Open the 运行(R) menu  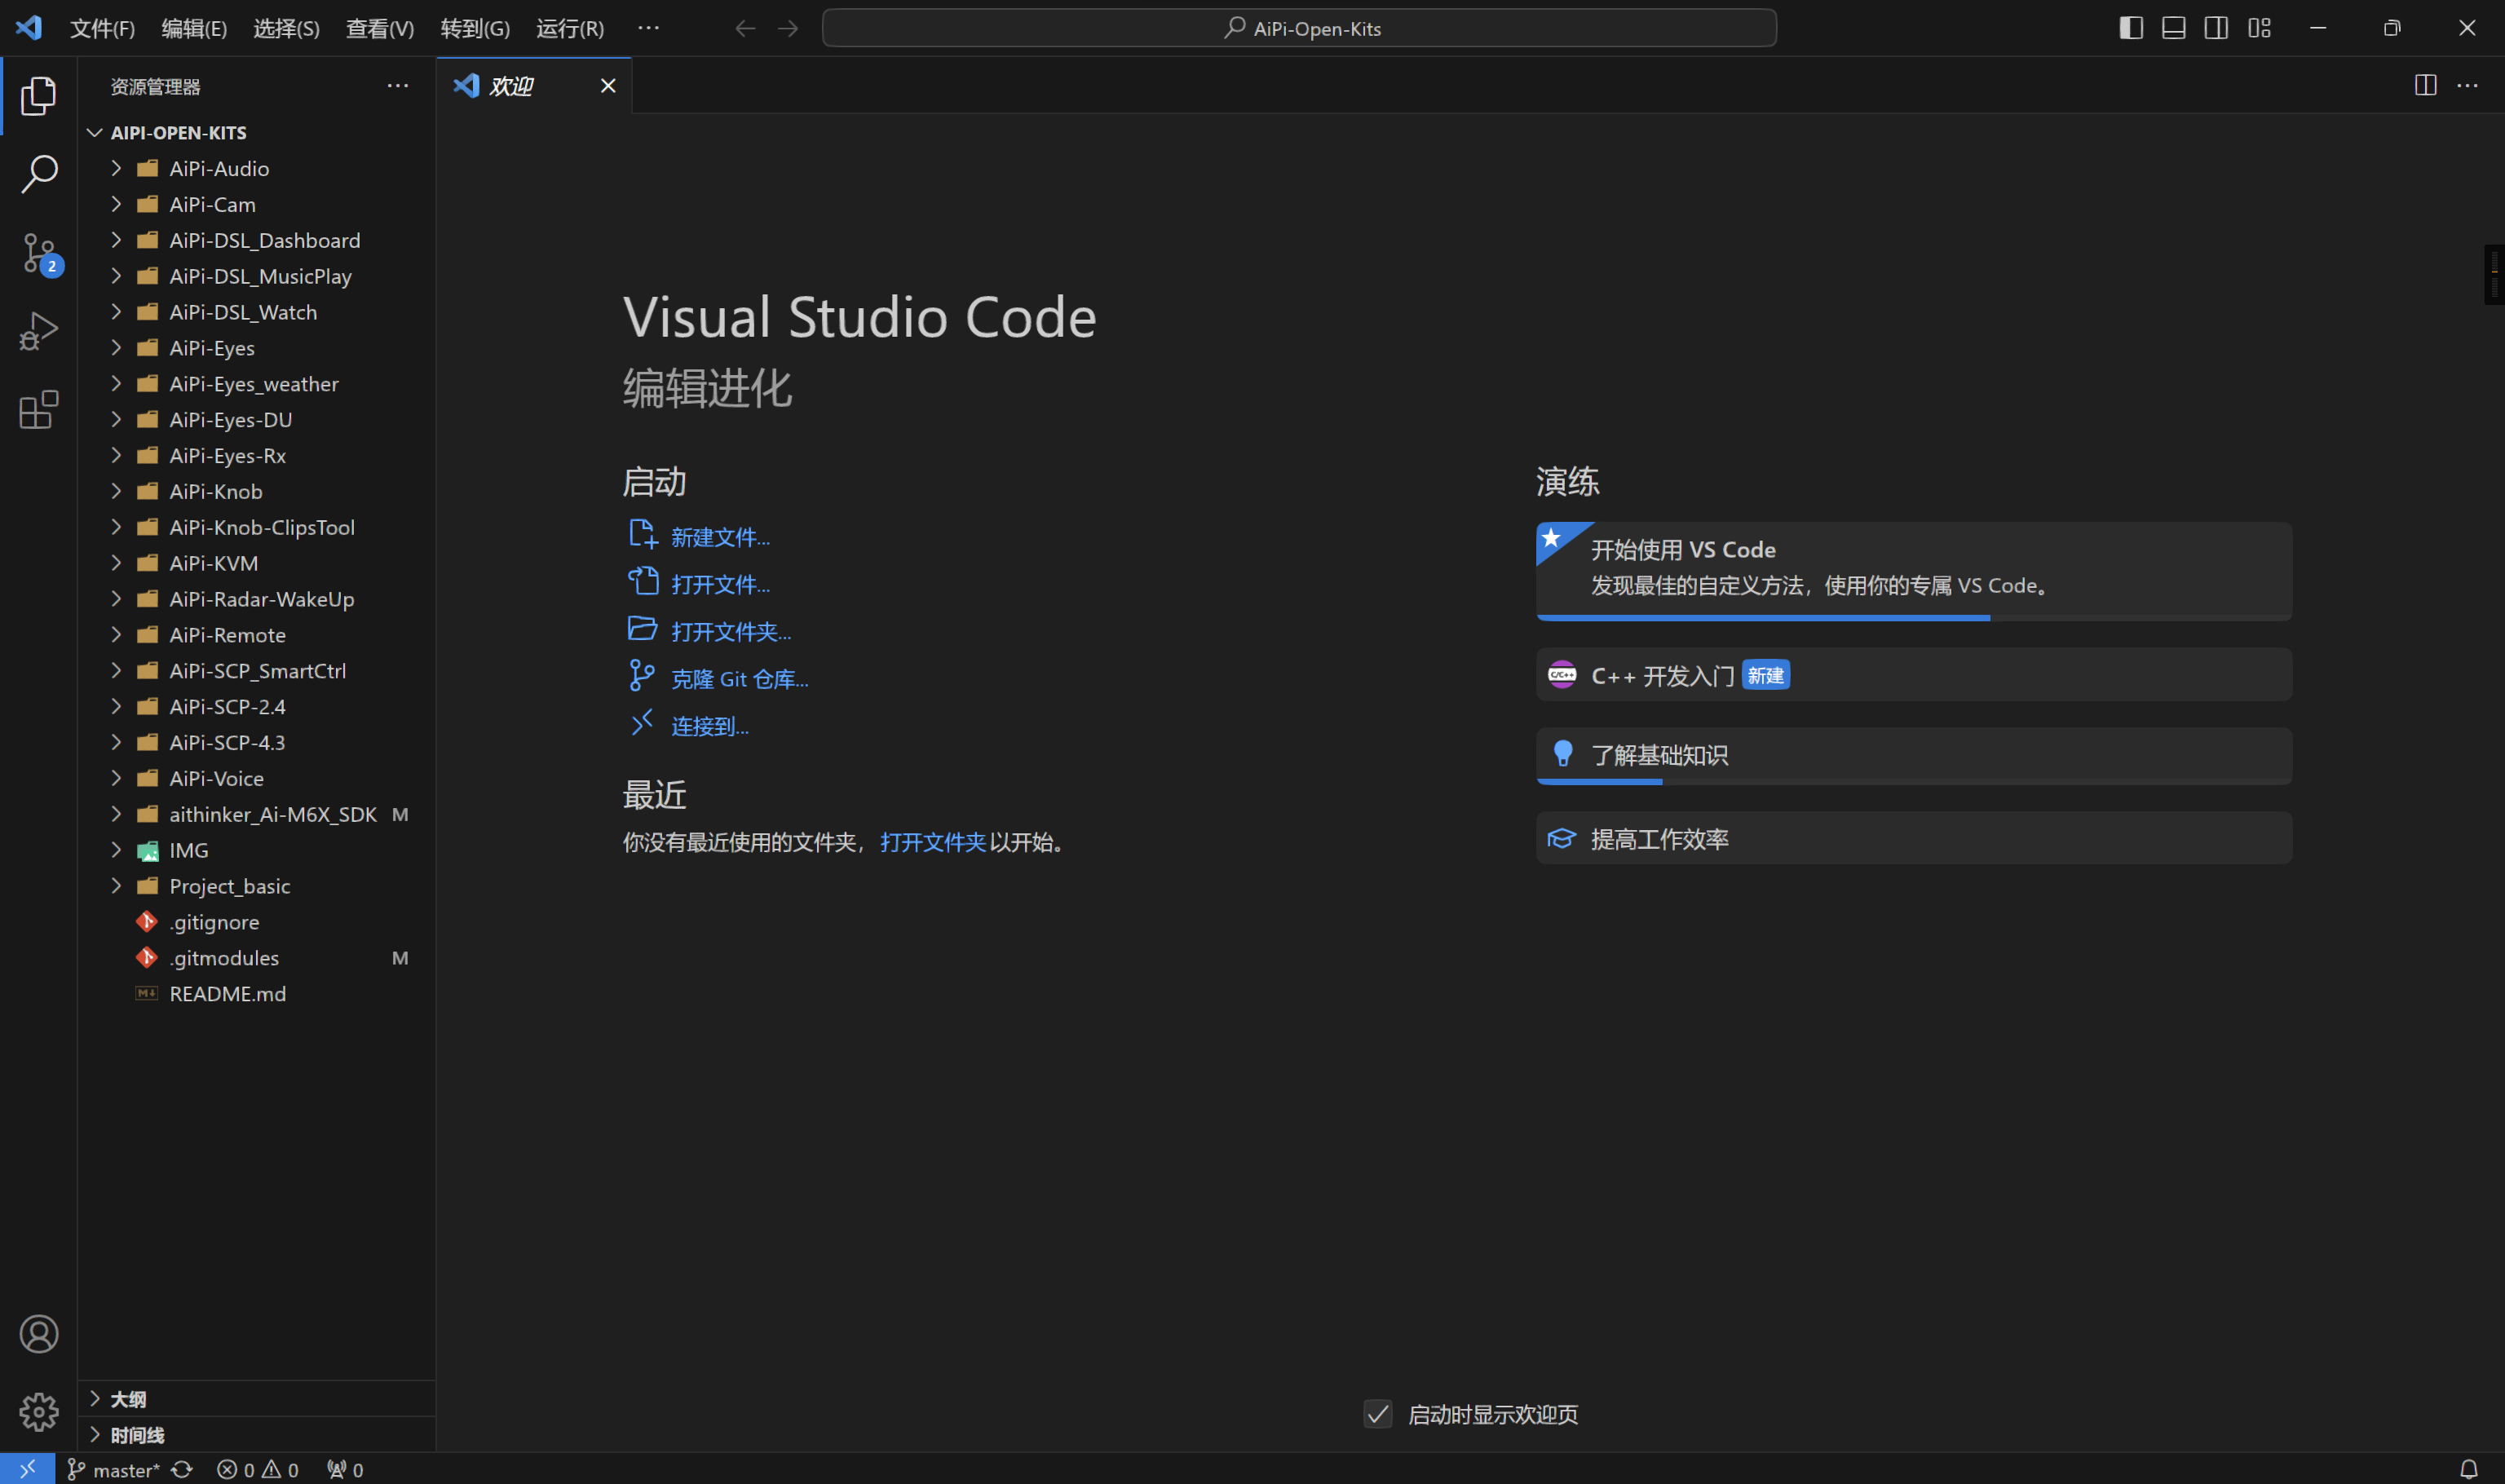click(x=570, y=28)
